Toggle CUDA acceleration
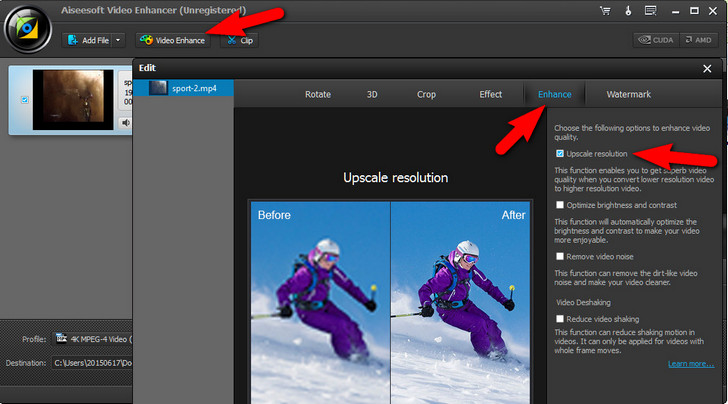The image size is (728, 404). coord(656,40)
